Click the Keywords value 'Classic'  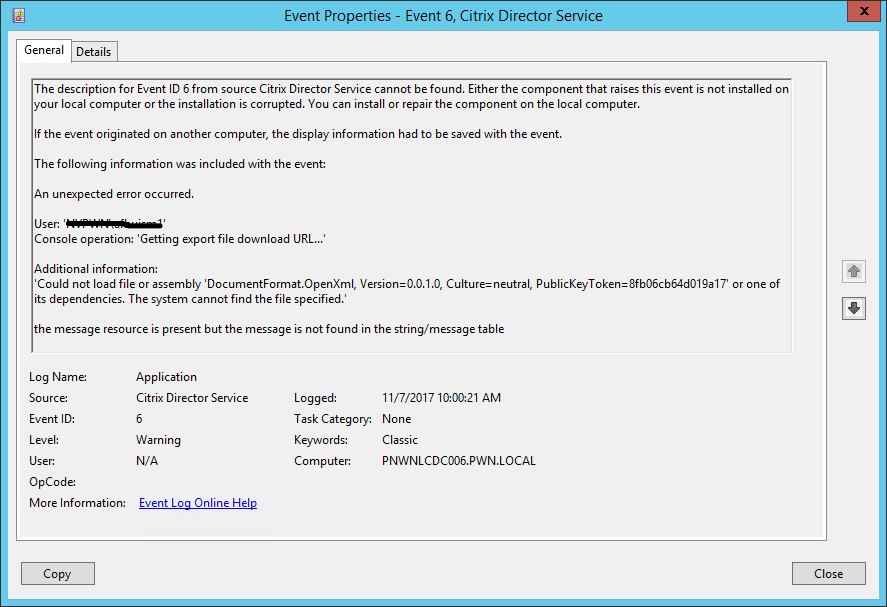point(400,440)
